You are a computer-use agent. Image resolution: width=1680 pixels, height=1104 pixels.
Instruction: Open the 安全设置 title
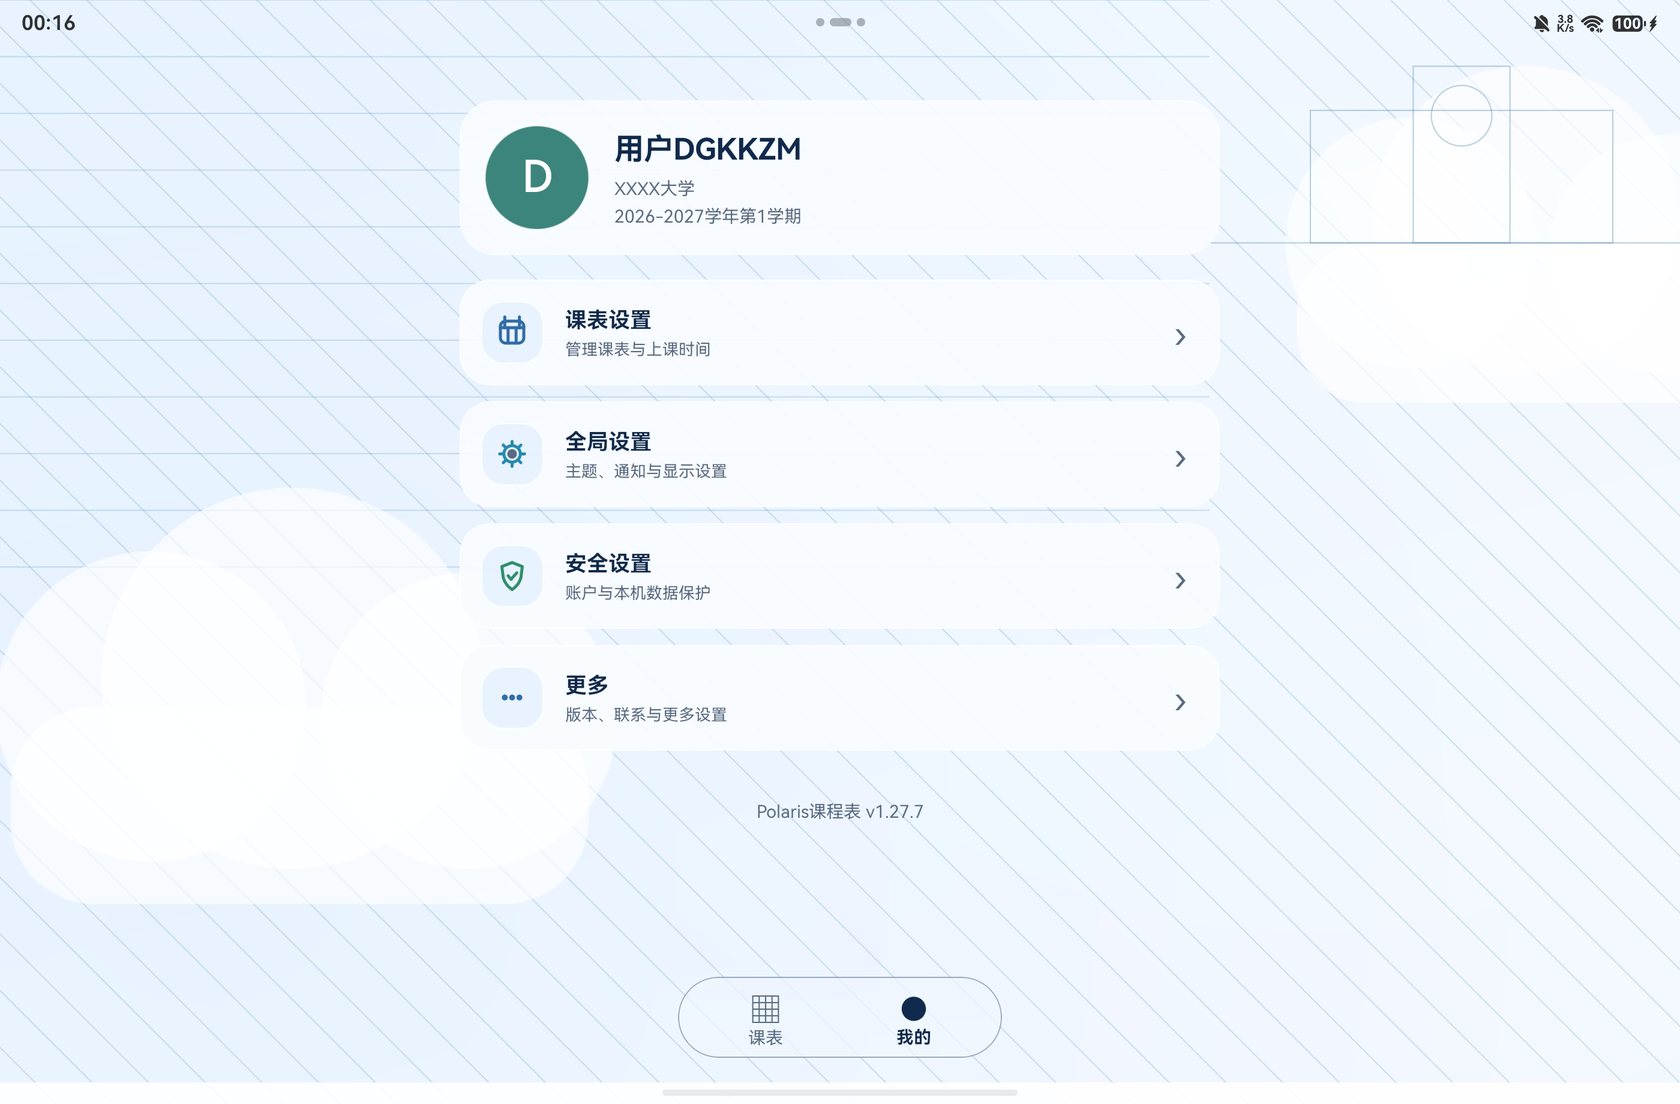[608, 564]
